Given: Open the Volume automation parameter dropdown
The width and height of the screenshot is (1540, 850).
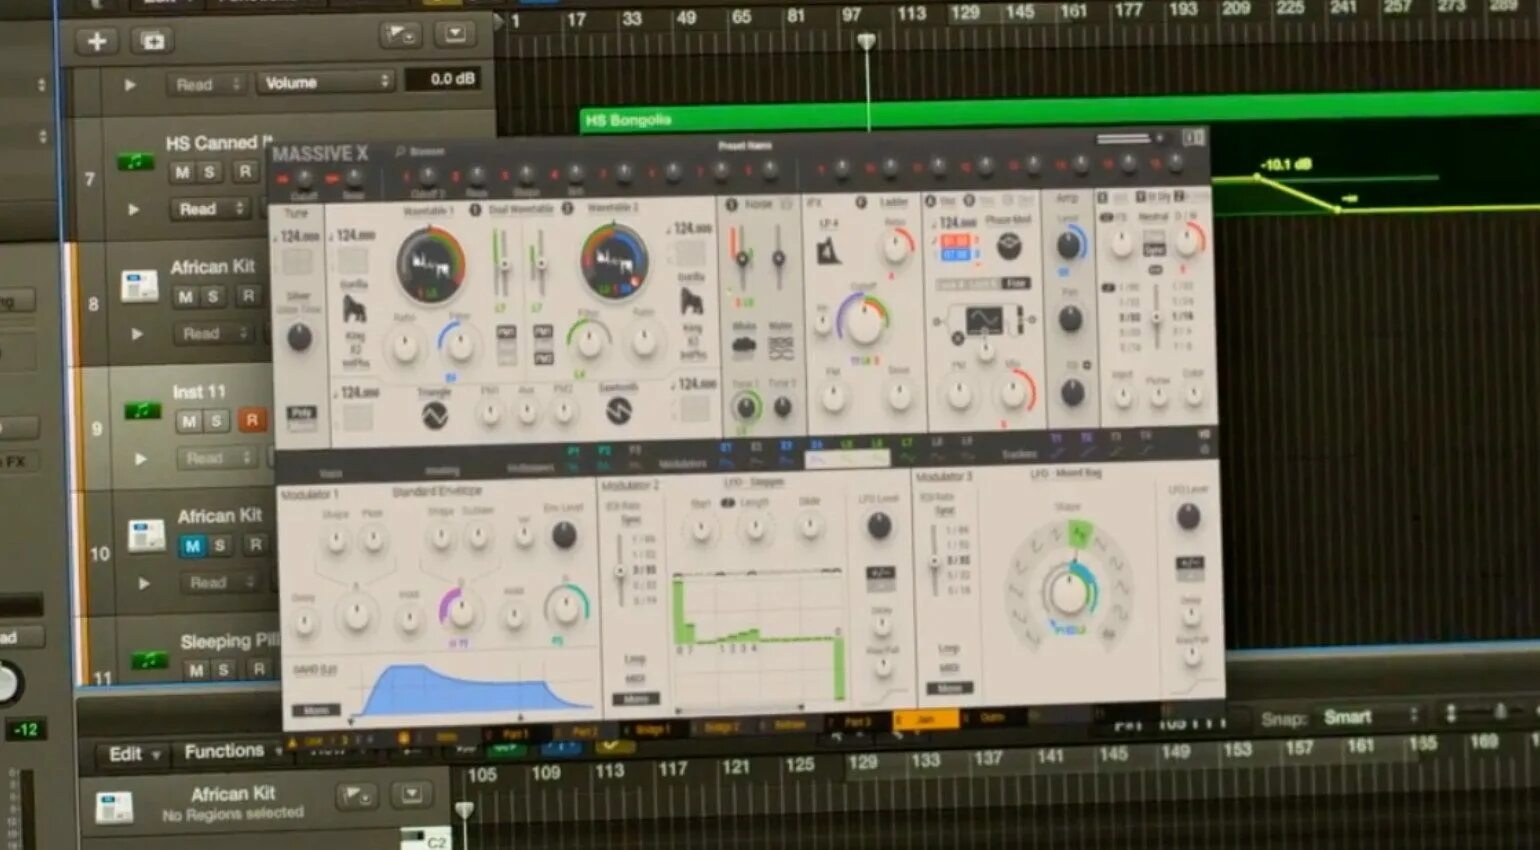Looking at the screenshot, I should click(x=326, y=82).
